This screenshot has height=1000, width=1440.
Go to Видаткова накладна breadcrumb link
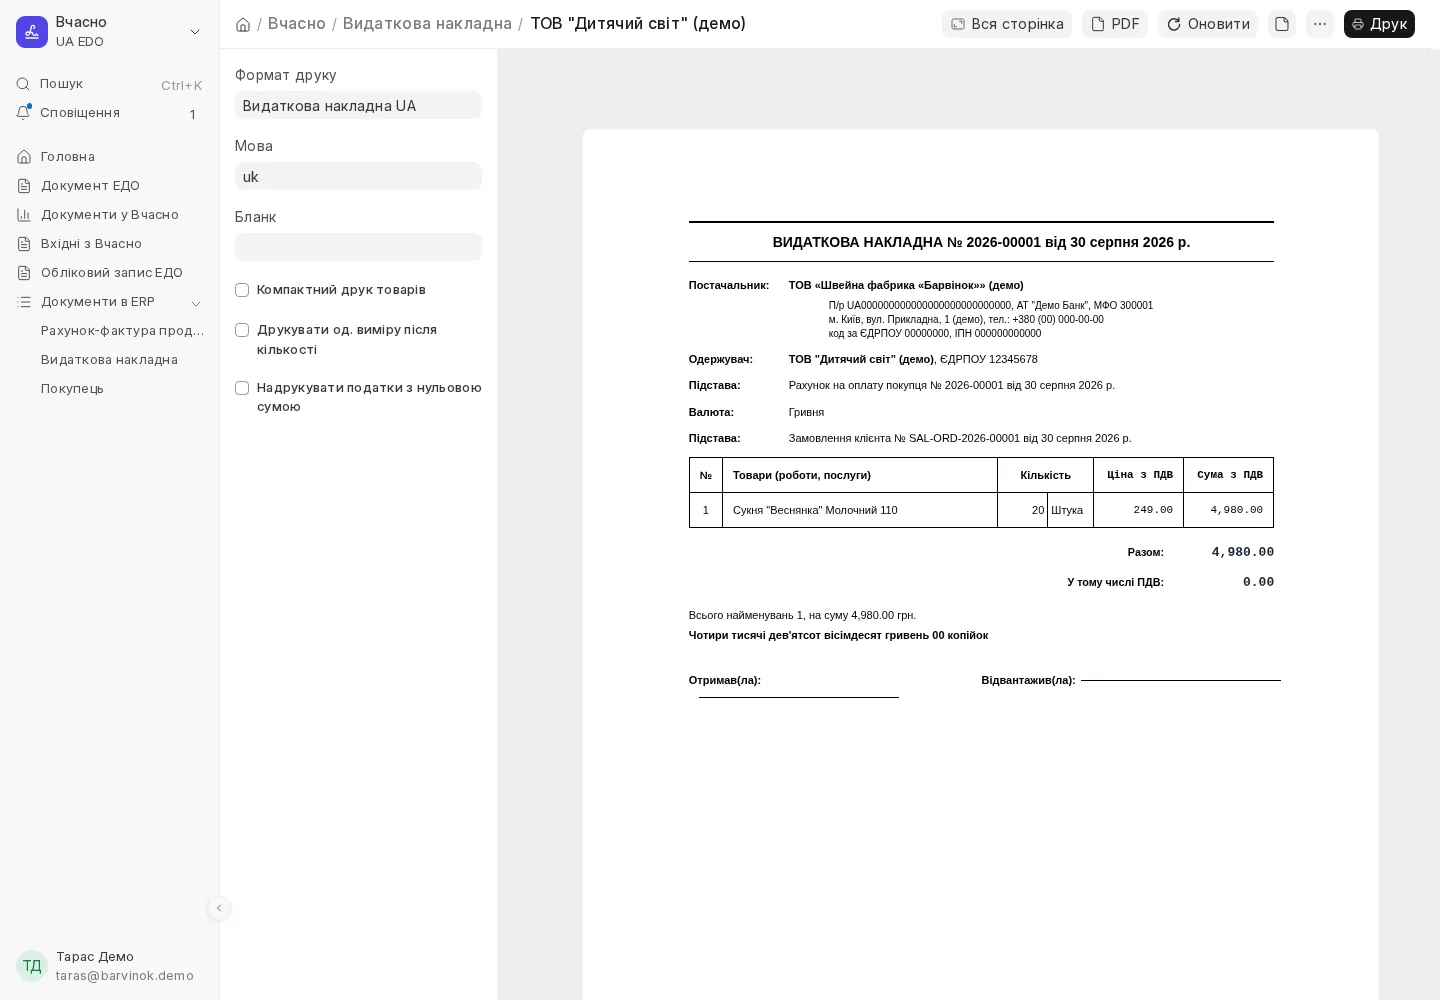tap(427, 23)
